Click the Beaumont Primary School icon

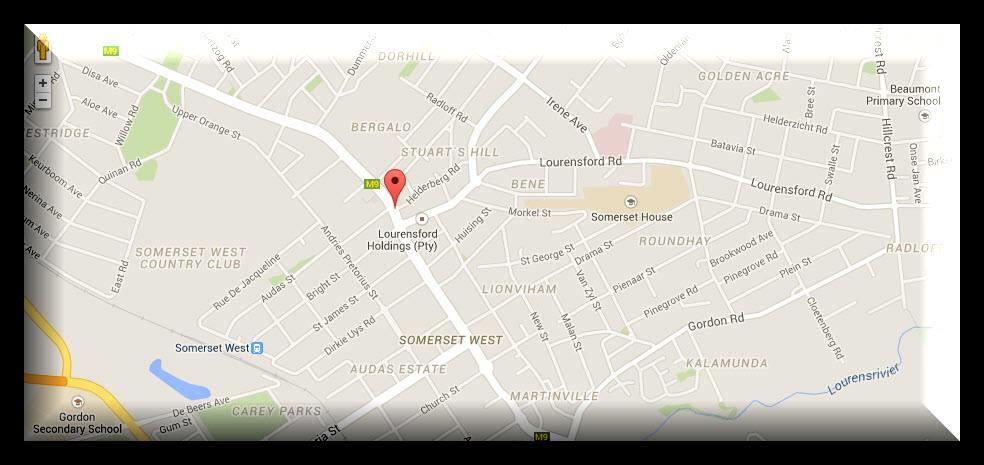coord(924,115)
